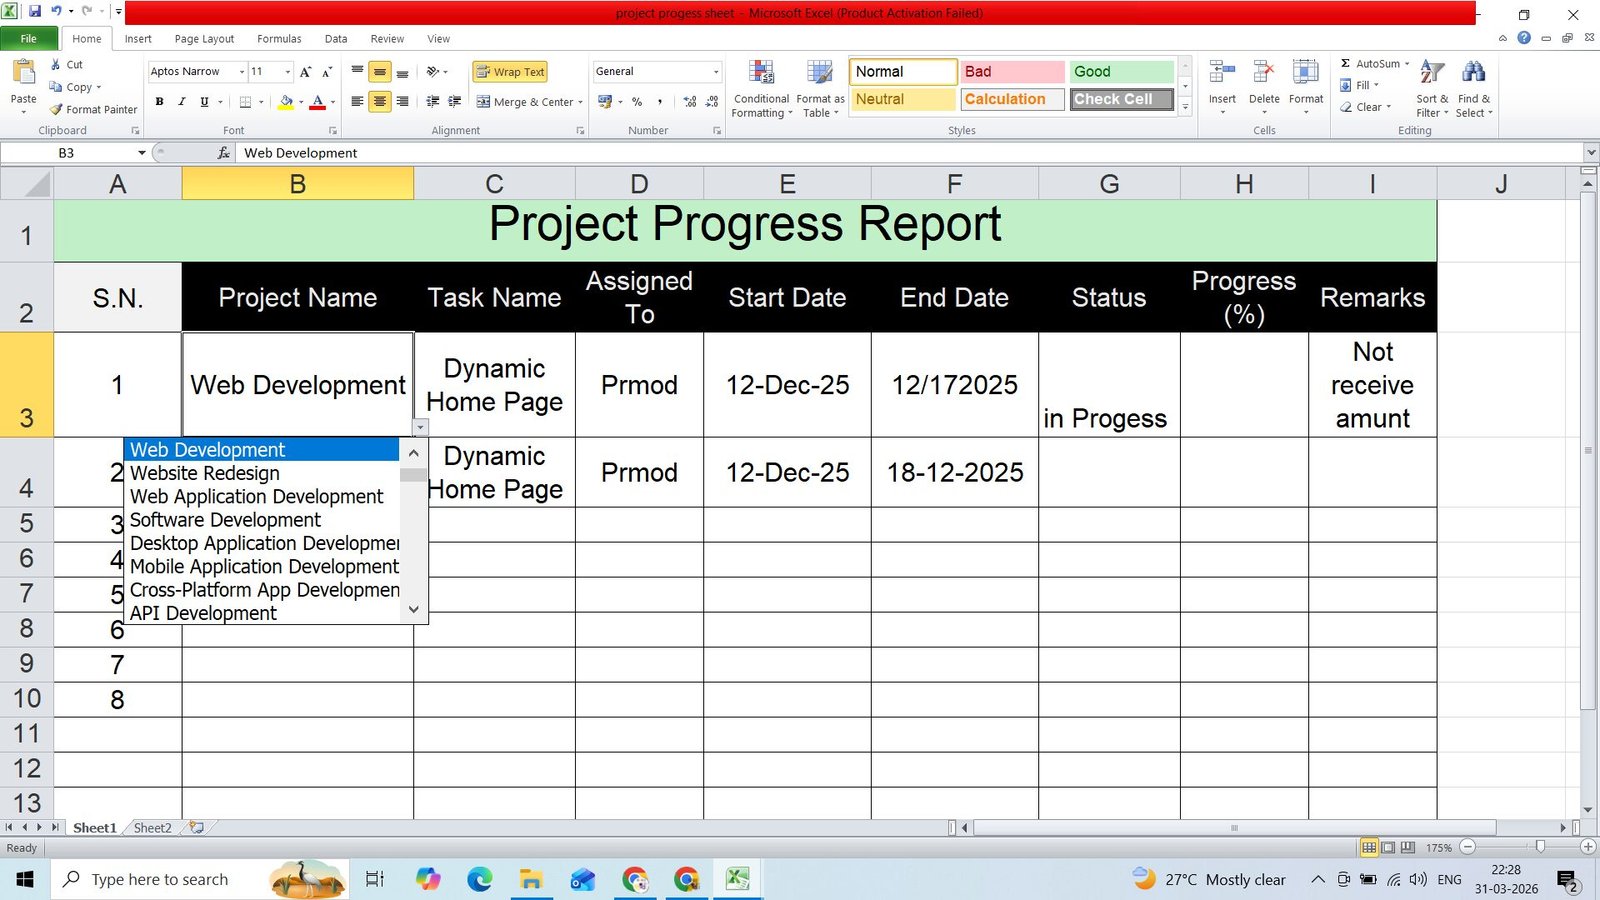Click the Windows taskbar search box
Viewport: 1600px width, 900px height.
pyautogui.click(x=200, y=879)
